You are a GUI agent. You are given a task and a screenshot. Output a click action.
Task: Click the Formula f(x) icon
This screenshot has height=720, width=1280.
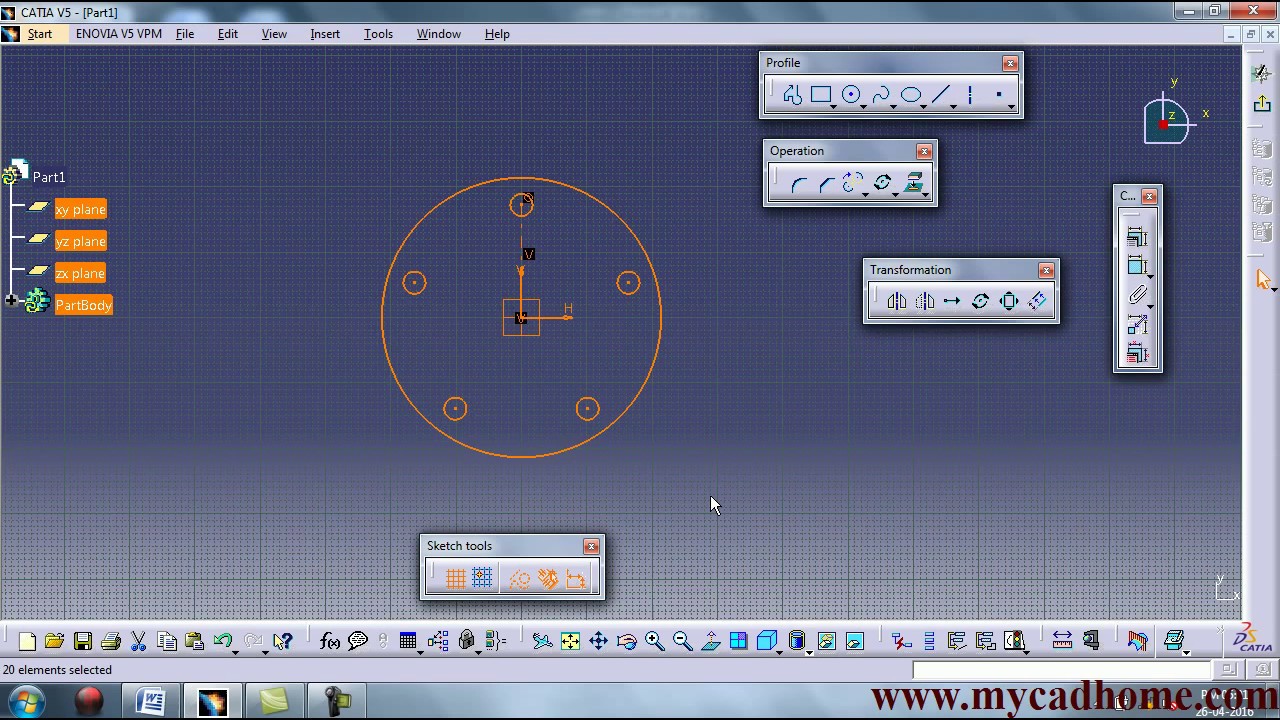(330, 641)
